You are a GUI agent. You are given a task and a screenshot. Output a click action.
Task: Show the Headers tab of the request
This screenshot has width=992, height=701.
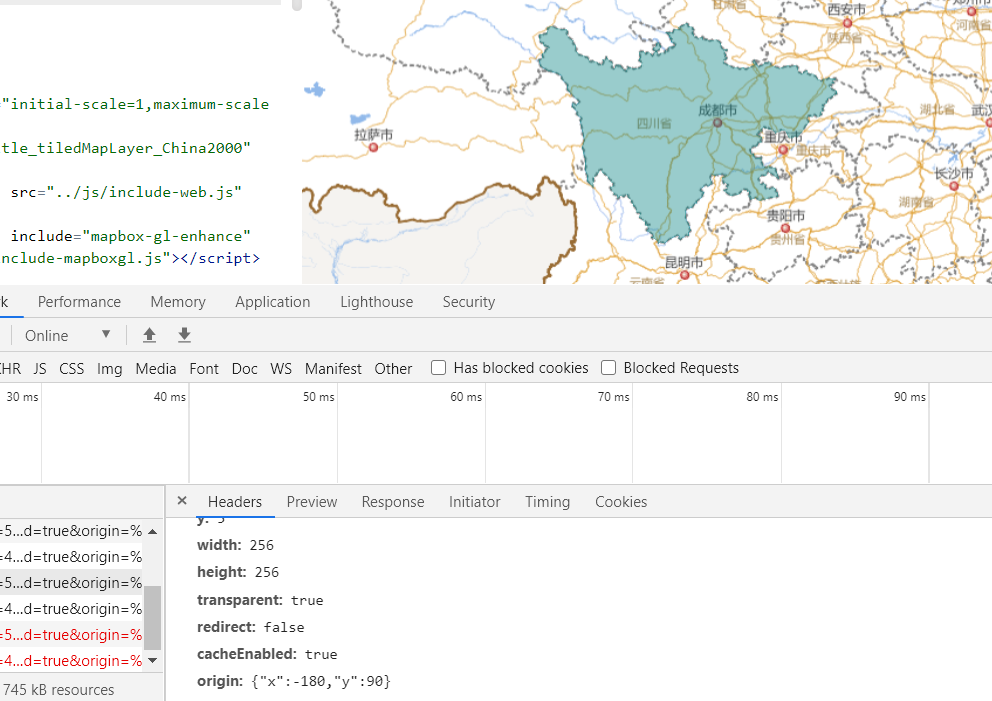(x=235, y=502)
